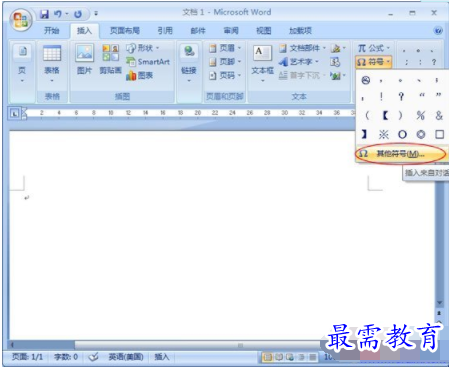The width and height of the screenshot is (449, 368).
Task: Insert the ampersand symbol
Action: click(439, 116)
